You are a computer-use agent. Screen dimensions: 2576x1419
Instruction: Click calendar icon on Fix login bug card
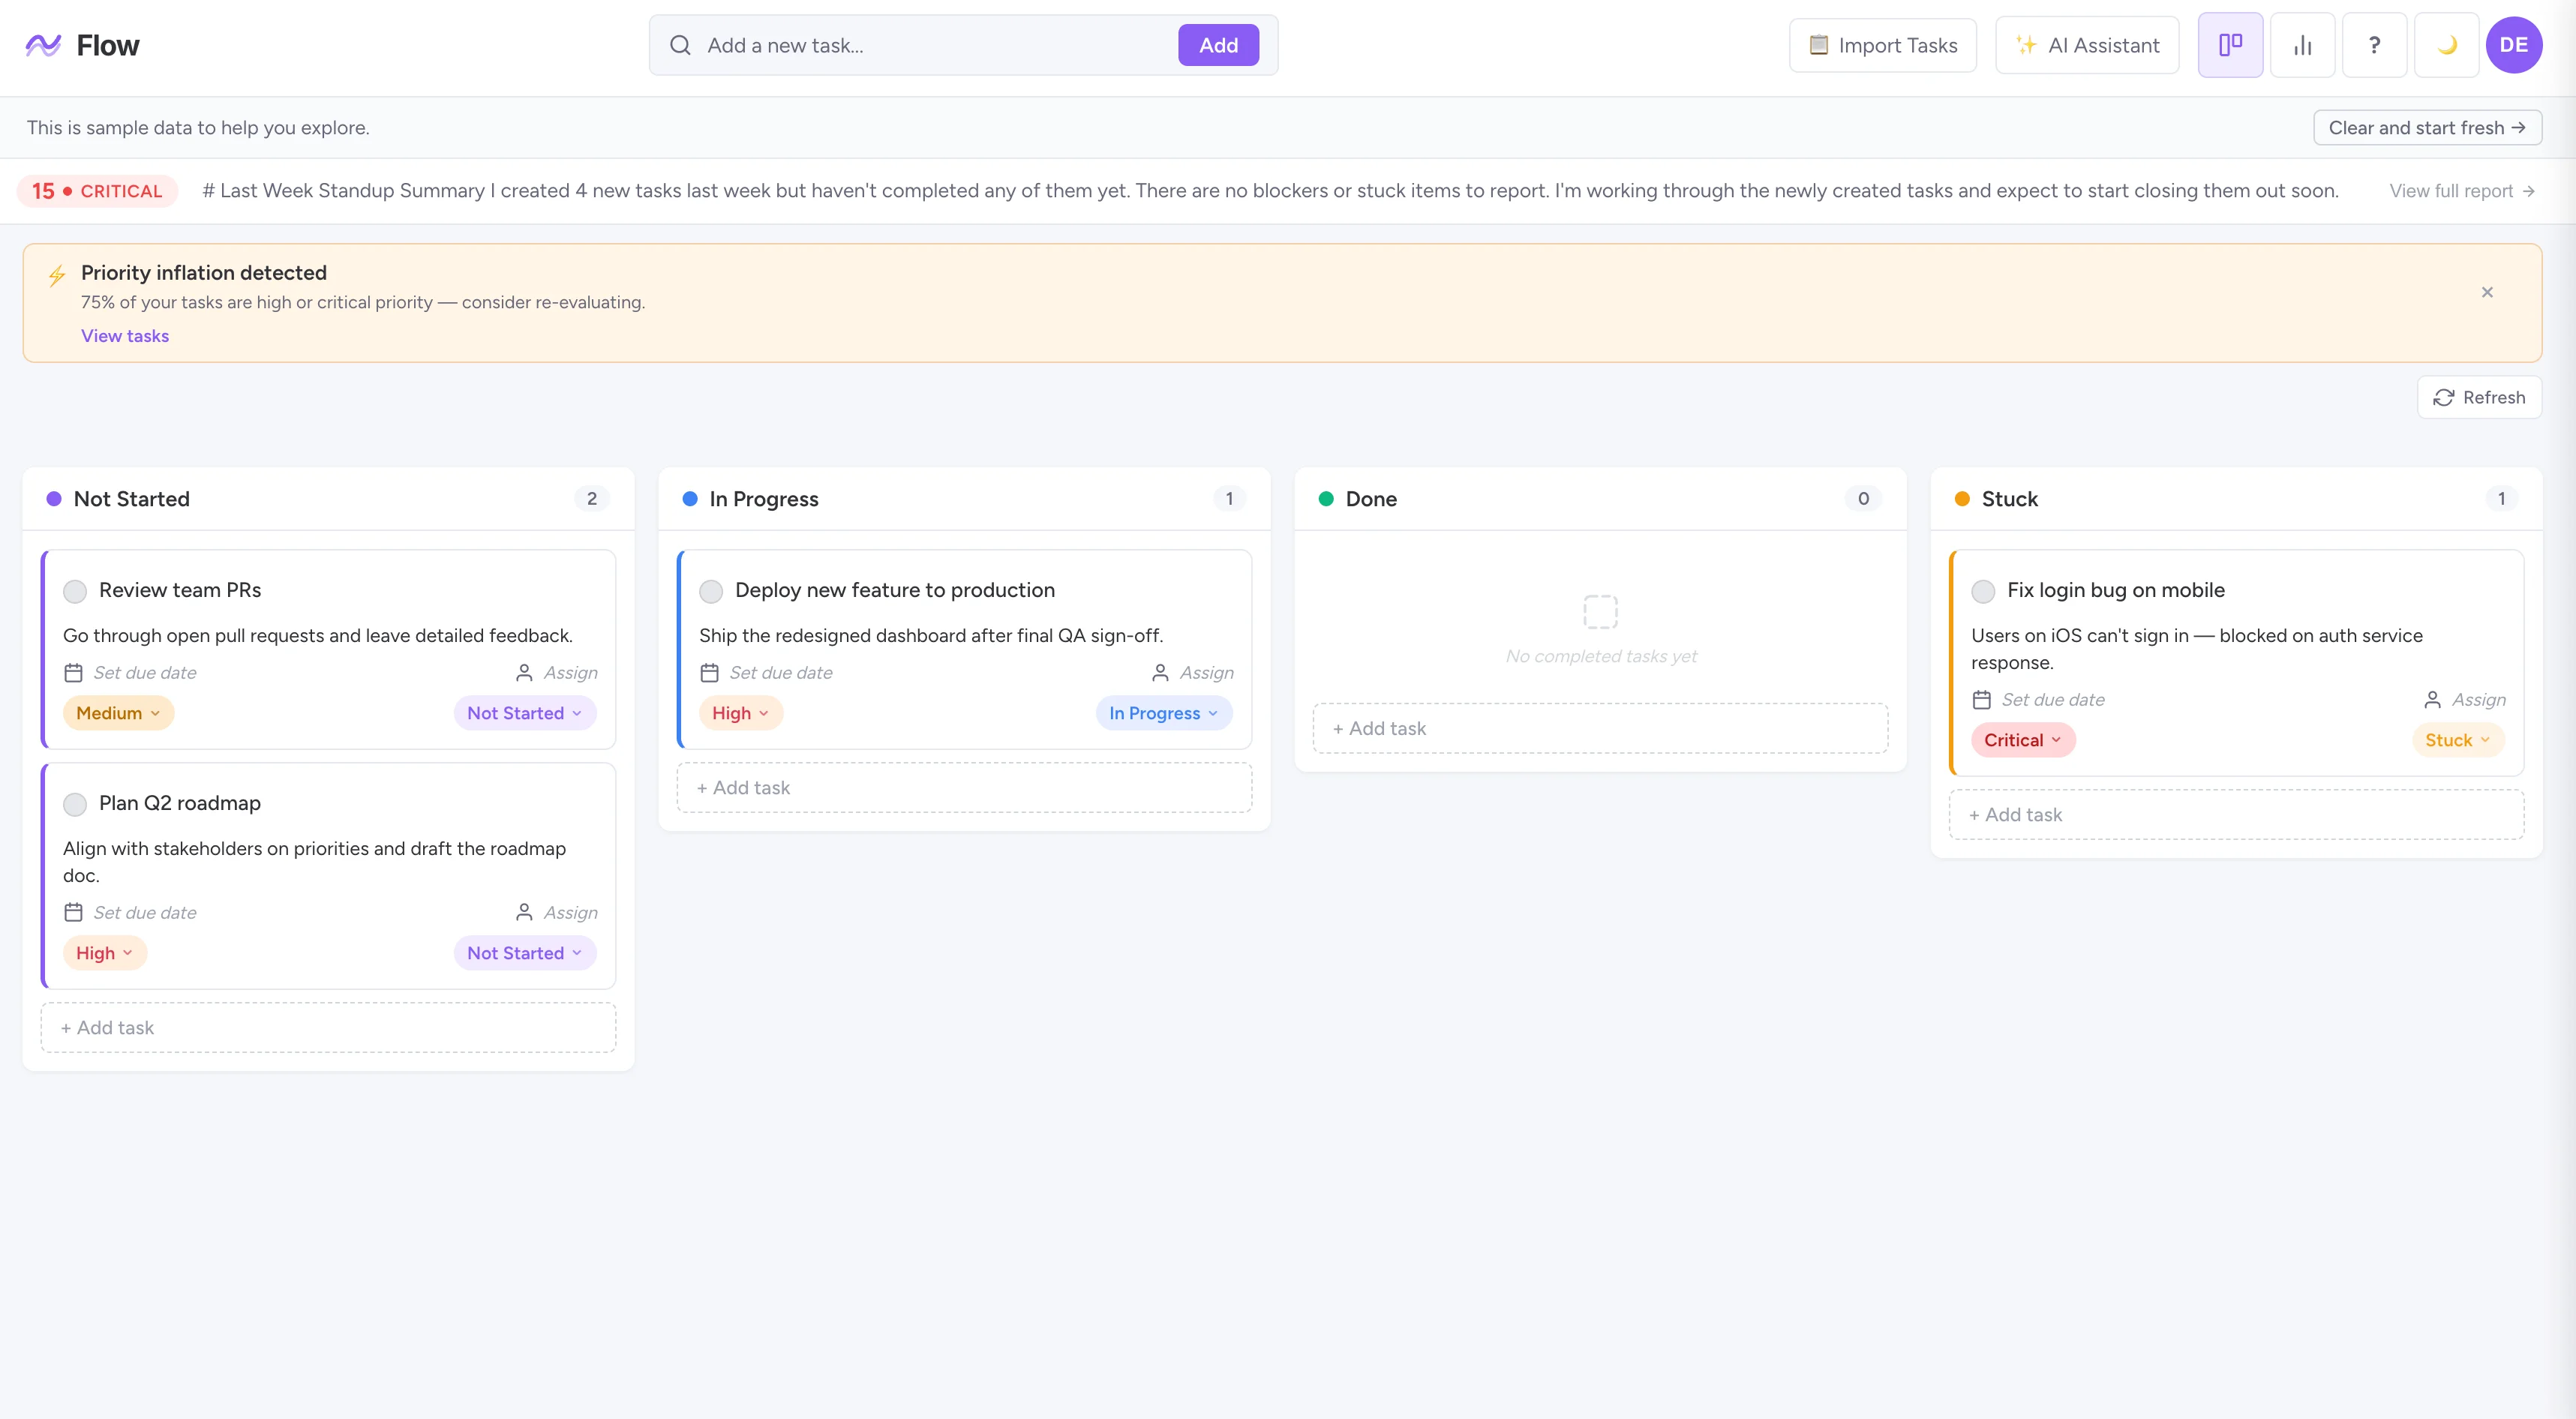(x=1981, y=700)
